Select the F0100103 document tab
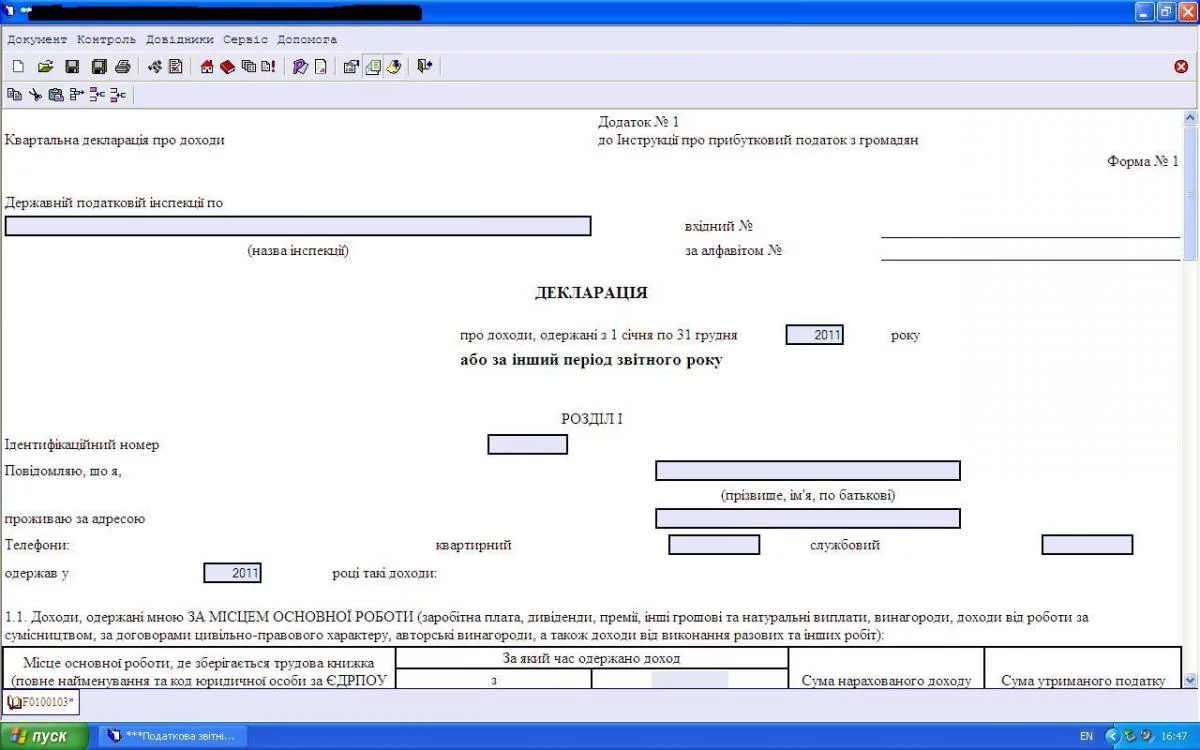The width and height of the screenshot is (1200, 750). point(42,702)
